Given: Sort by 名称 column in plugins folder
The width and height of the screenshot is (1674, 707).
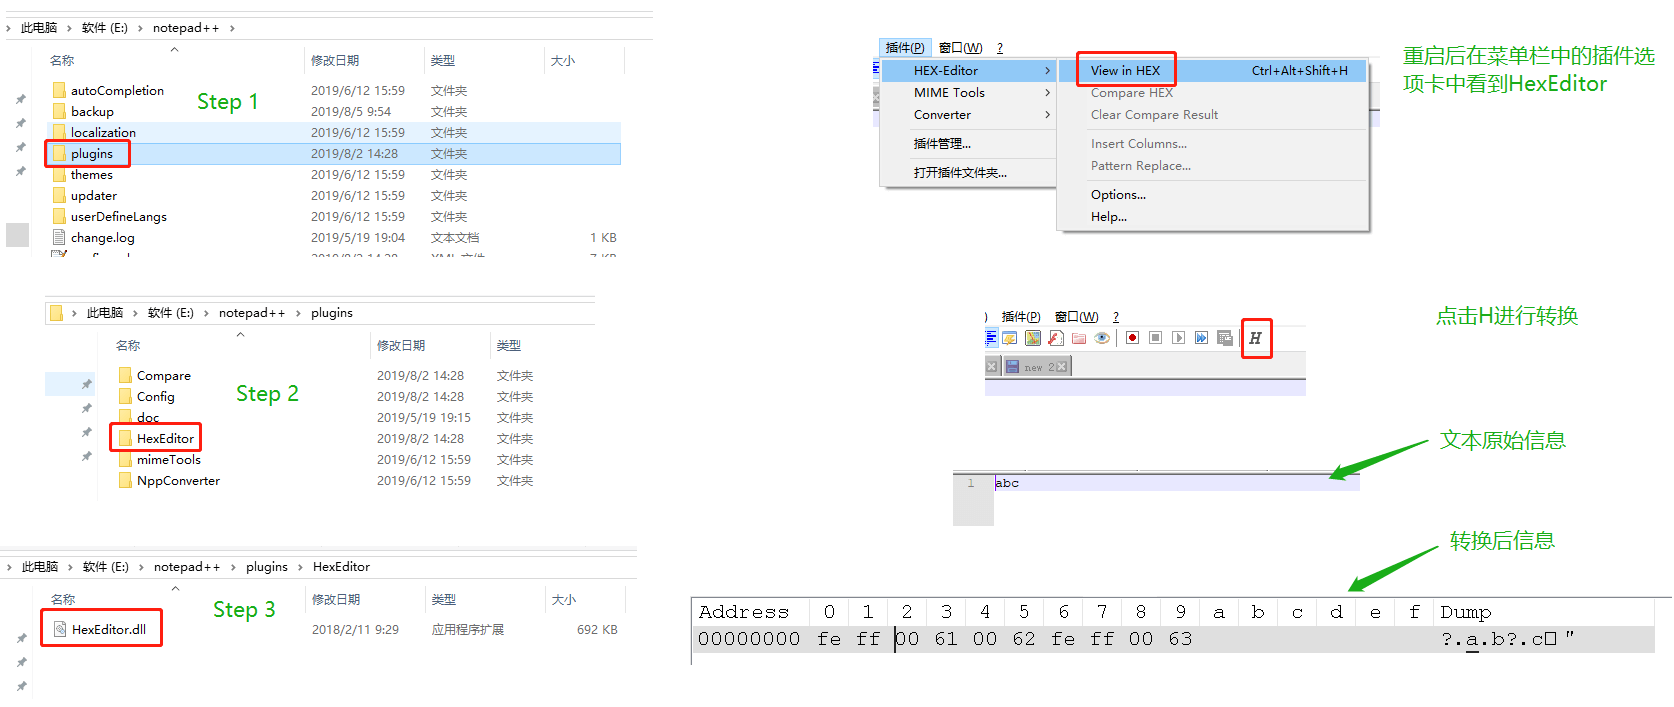Looking at the screenshot, I should click(x=128, y=346).
